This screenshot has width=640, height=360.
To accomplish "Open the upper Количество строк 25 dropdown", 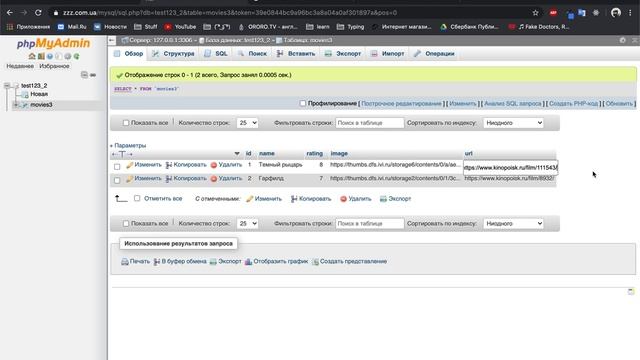I will coord(247,123).
